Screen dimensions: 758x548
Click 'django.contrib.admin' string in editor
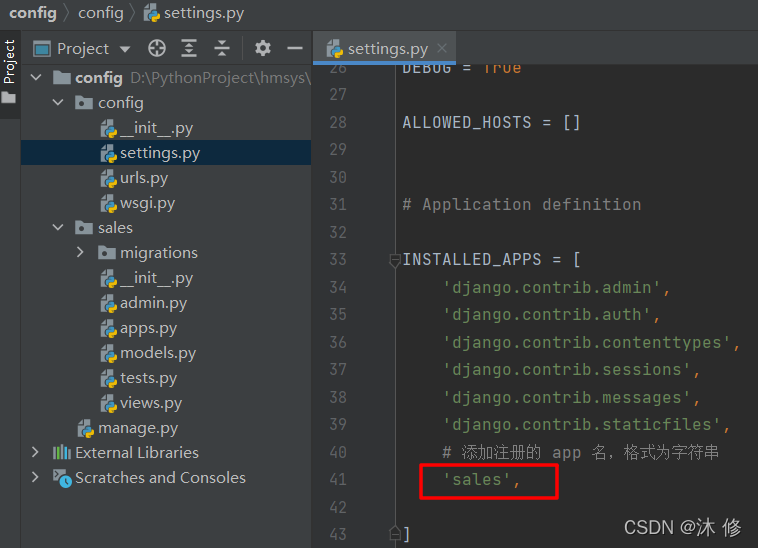coord(552,288)
